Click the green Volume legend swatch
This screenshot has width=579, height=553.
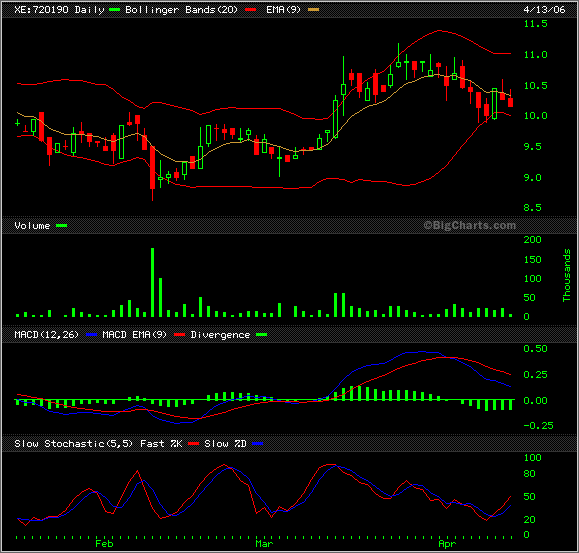[61, 226]
